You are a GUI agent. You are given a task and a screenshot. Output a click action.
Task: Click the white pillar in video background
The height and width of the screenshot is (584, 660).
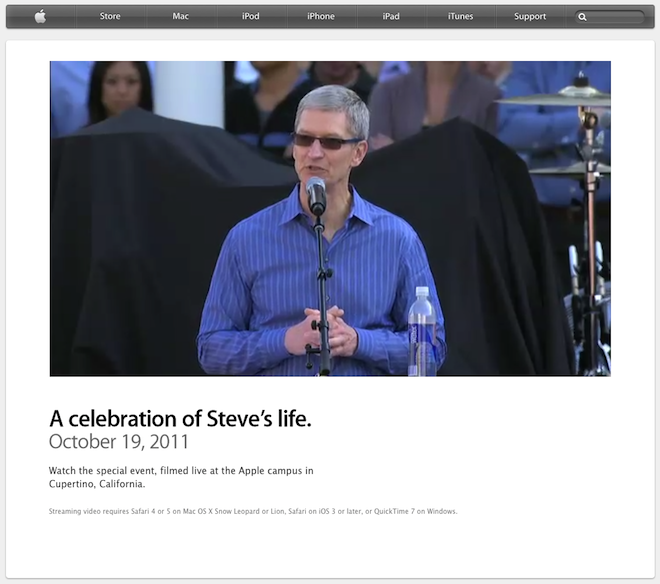pyautogui.click(x=189, y=93)
